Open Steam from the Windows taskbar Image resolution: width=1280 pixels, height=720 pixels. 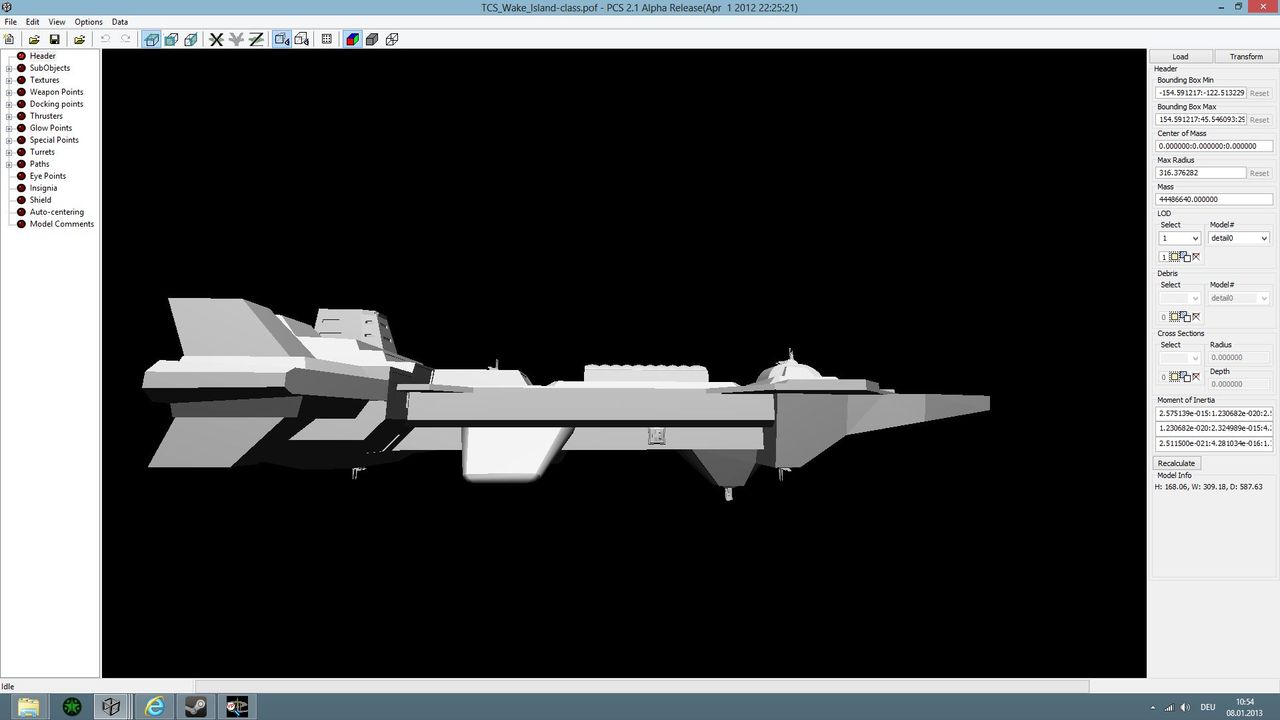(196, 707)
